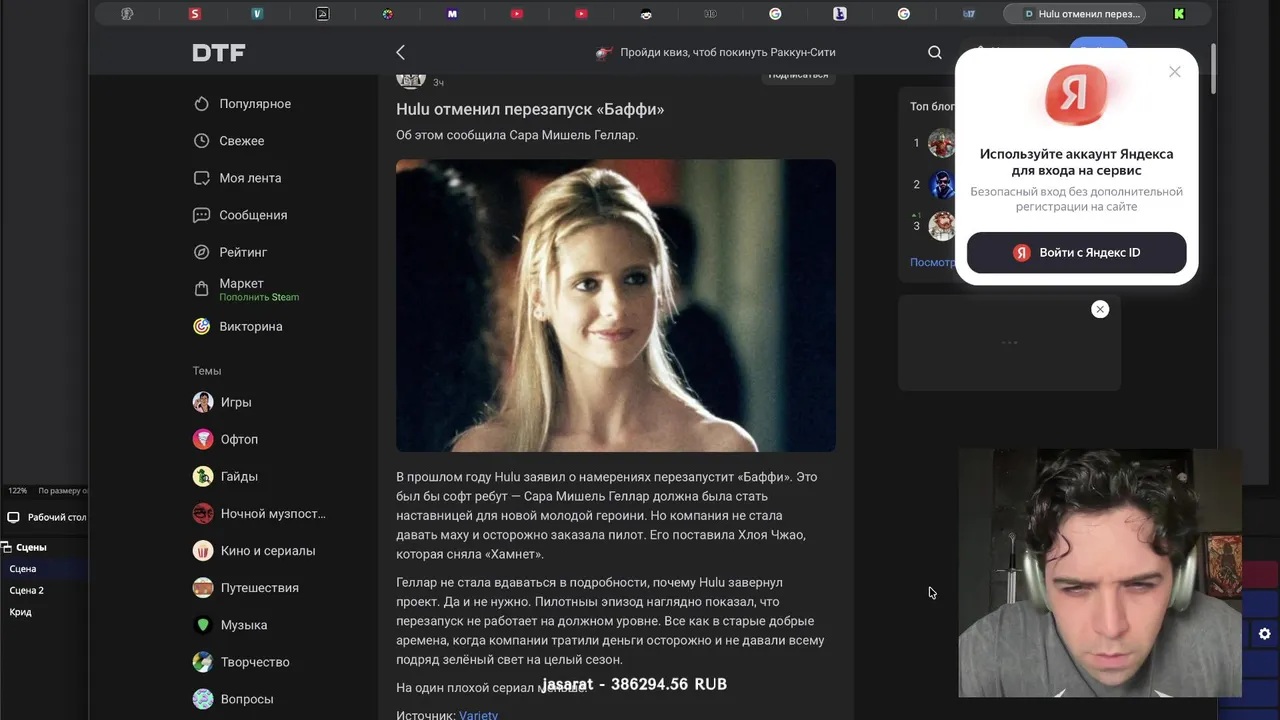Switch to the green K browser tab

(1179, 14)
